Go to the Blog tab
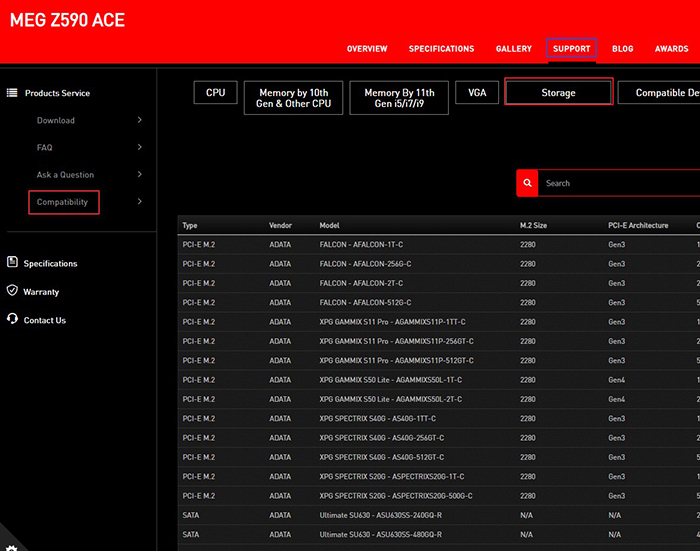Screen dimensions: 700x551 [x=623, y=49]
